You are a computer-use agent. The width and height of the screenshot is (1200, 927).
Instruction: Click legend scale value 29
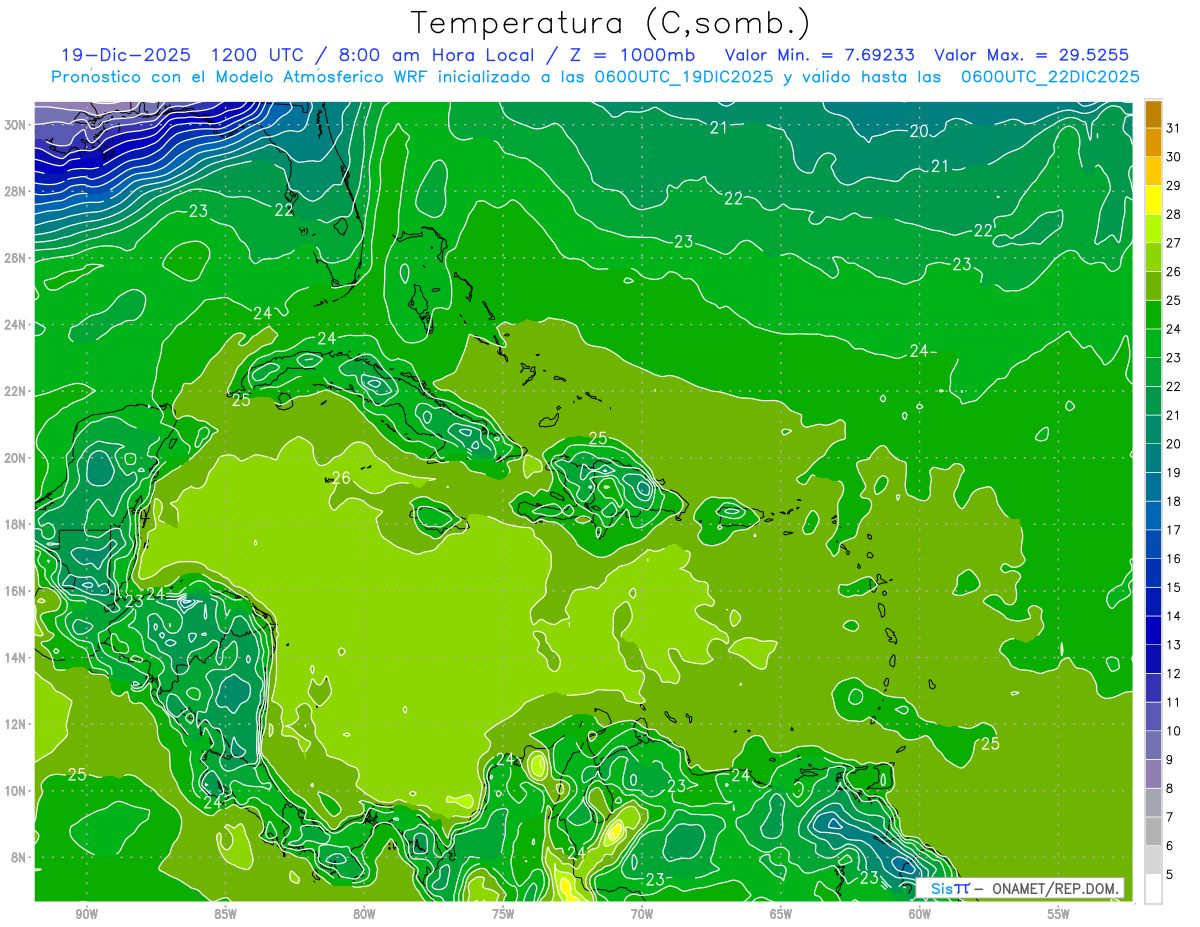pyautogui.click(x=1174, y=185)
